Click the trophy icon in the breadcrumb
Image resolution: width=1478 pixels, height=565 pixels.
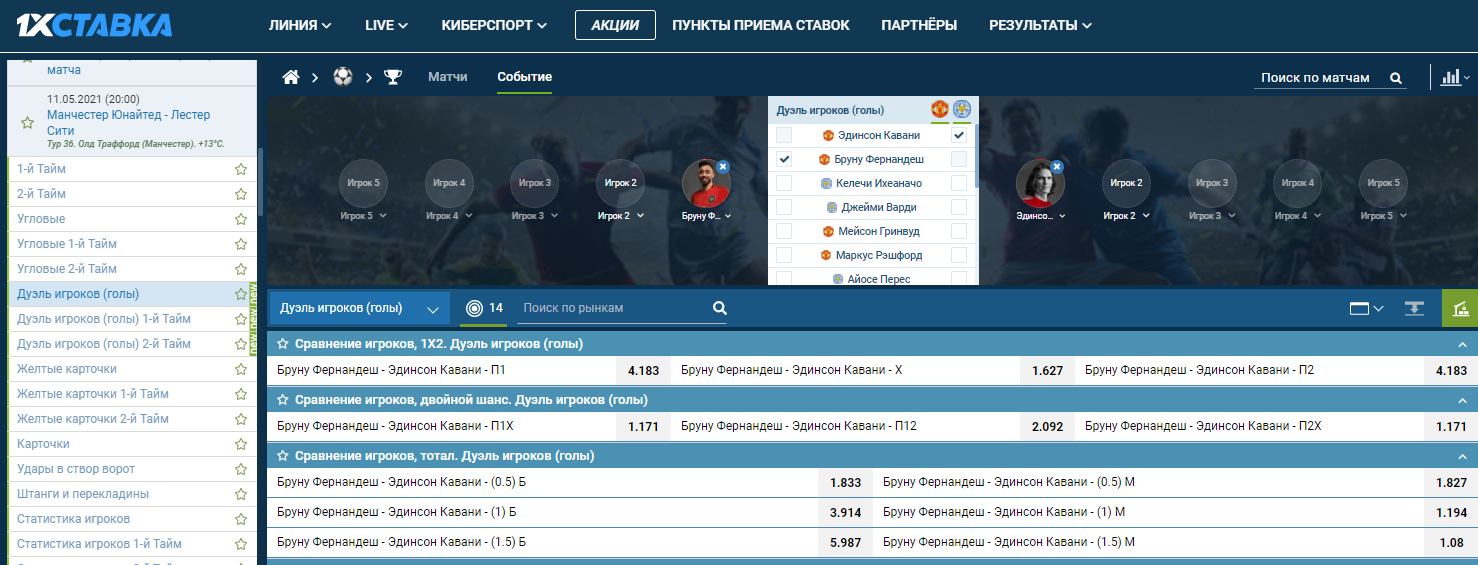coord(394,77)
